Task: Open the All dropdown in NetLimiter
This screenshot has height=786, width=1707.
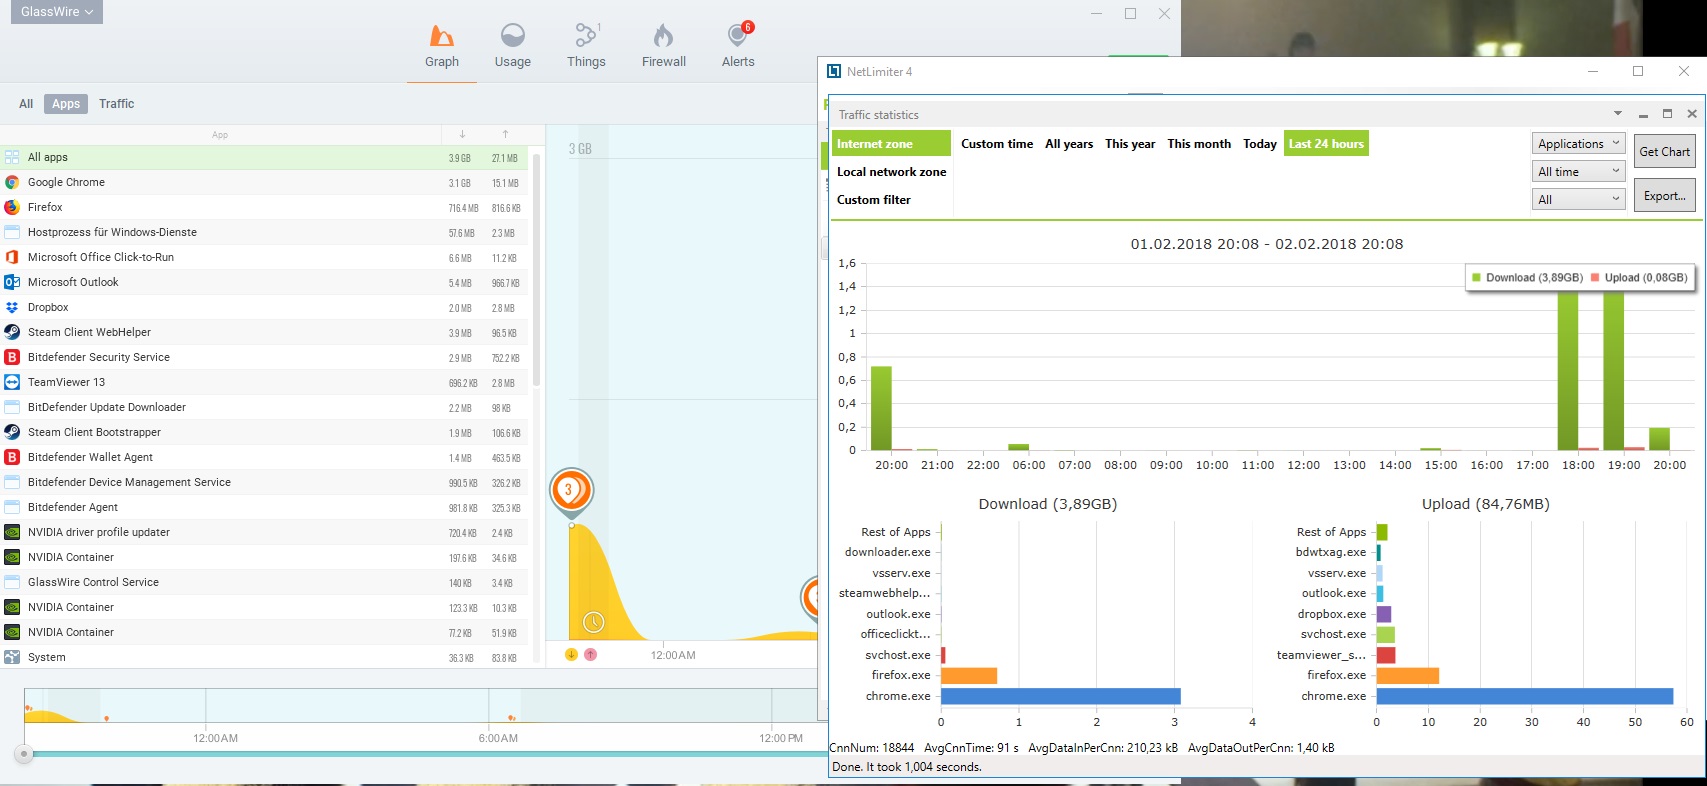Action: [x=1579, y=200]
